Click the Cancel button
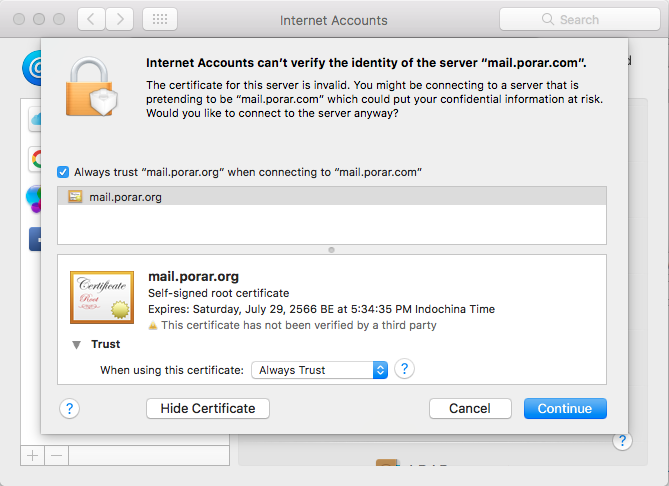This screenshot has width=669, height=486. [470, 408]
